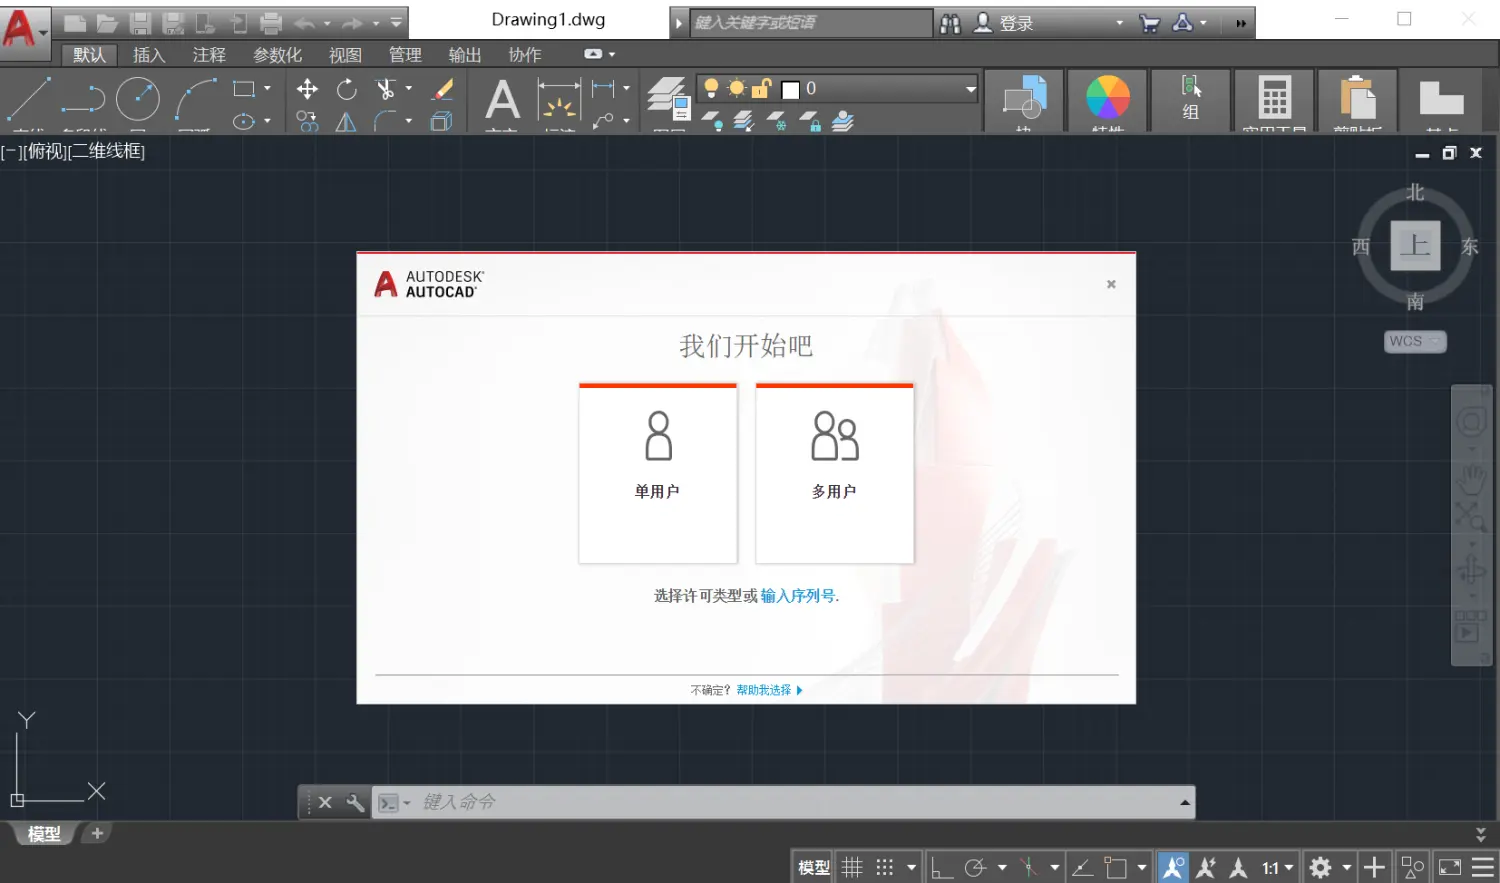Toggle object snap square icon
Viewport: 1500px width, 883px height.
1115,867
